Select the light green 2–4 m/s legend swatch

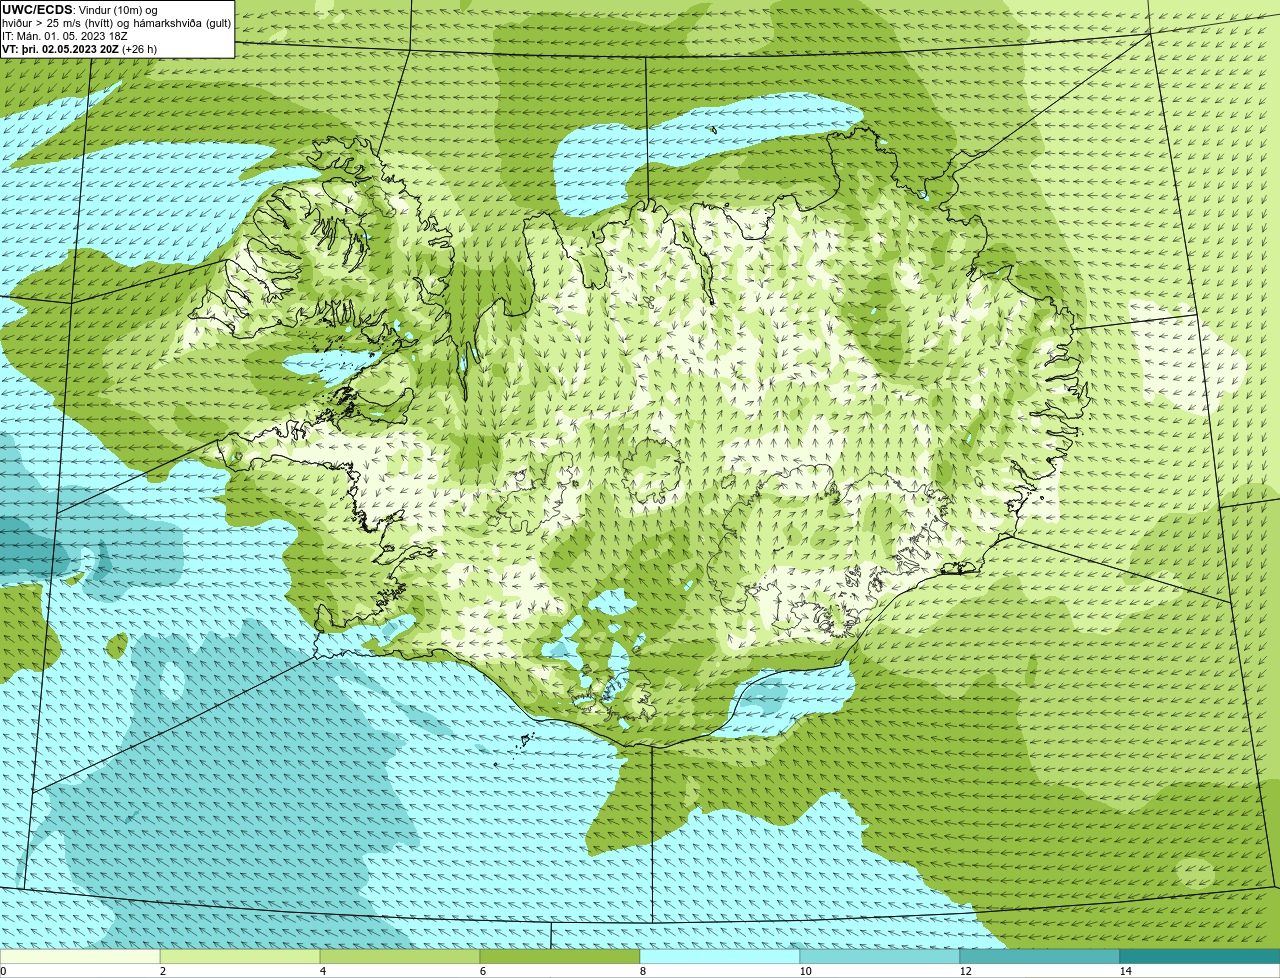[240, 956]
